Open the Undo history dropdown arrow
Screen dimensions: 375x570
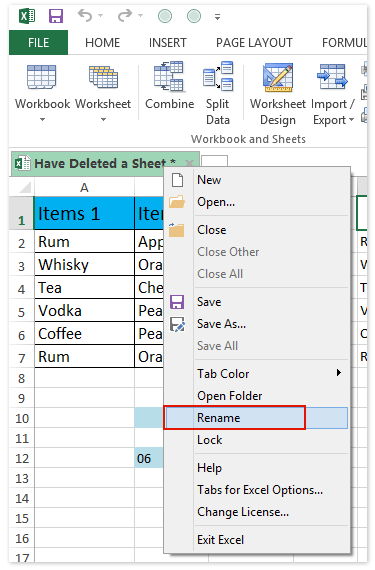(101, 16)
